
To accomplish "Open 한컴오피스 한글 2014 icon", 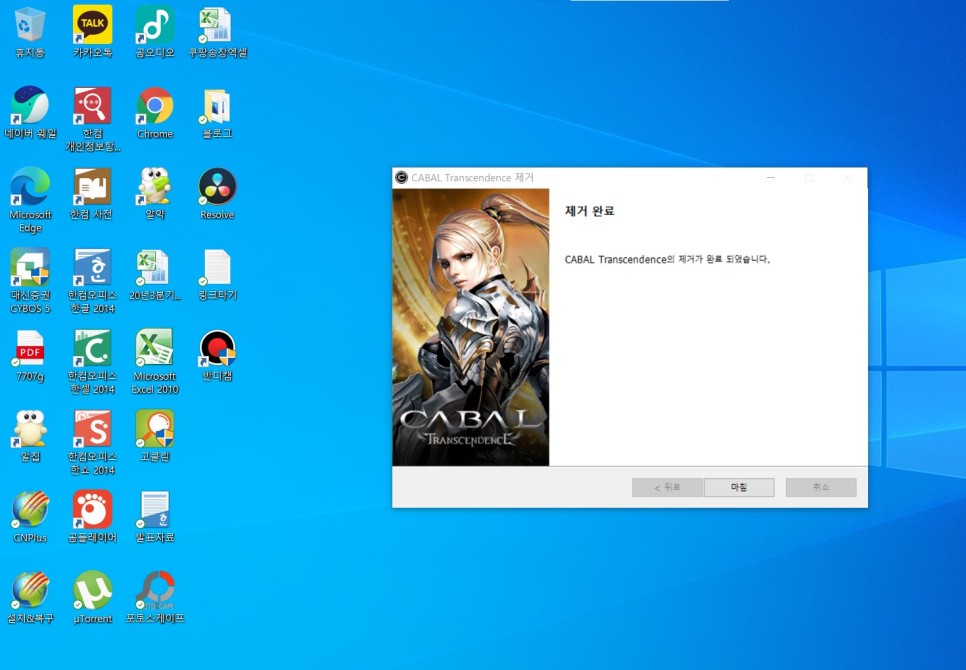I will click(92, 281).
